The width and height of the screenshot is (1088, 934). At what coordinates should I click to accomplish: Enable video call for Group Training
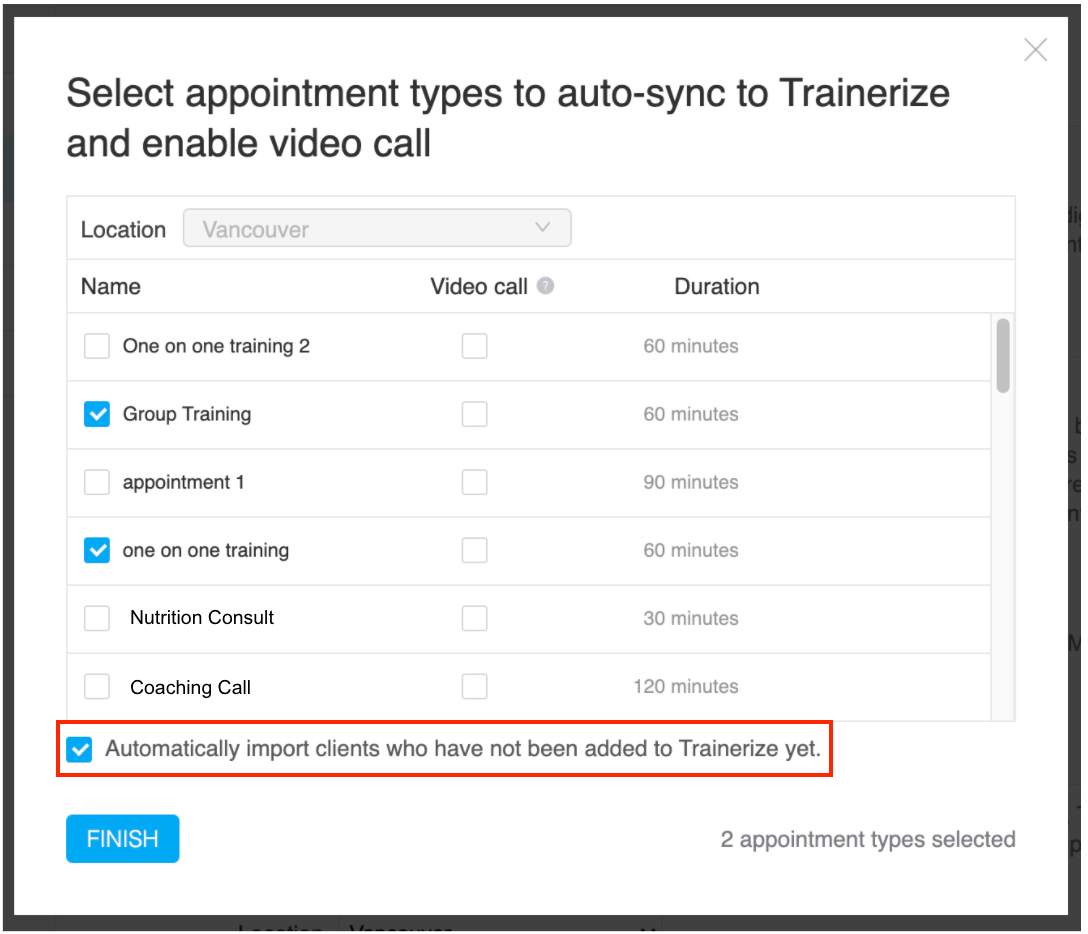coord(475,414)
